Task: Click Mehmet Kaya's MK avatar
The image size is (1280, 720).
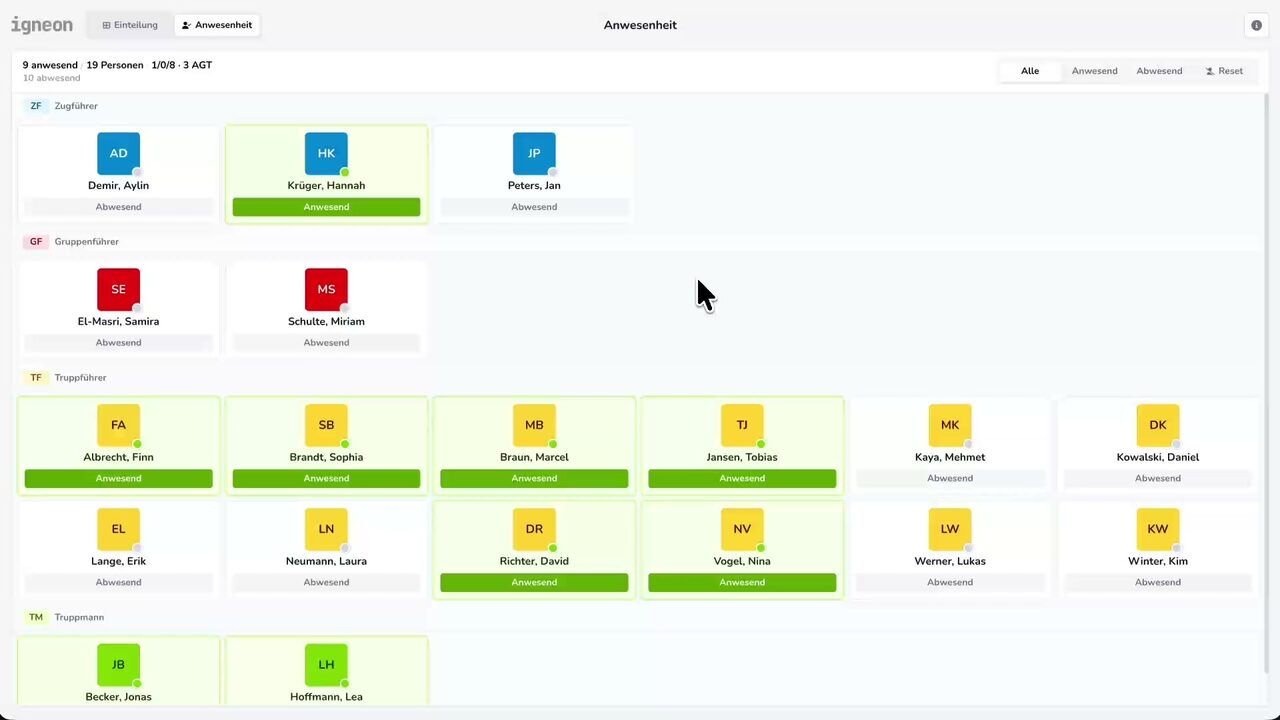Action: [x=950, y=425]
